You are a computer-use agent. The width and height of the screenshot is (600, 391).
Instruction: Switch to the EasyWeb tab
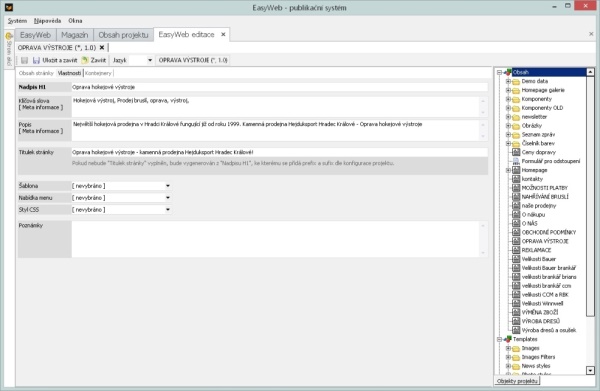coord(35,35)
